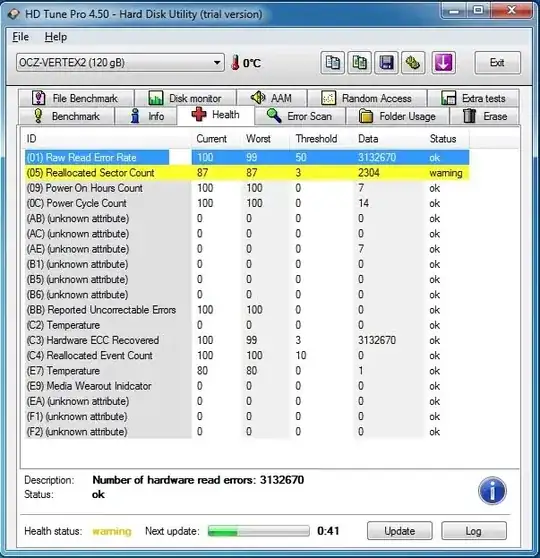Open the AAM tab
Viewport: 540px width, 558px height.
pyautogui.click(x=272, y=98)
